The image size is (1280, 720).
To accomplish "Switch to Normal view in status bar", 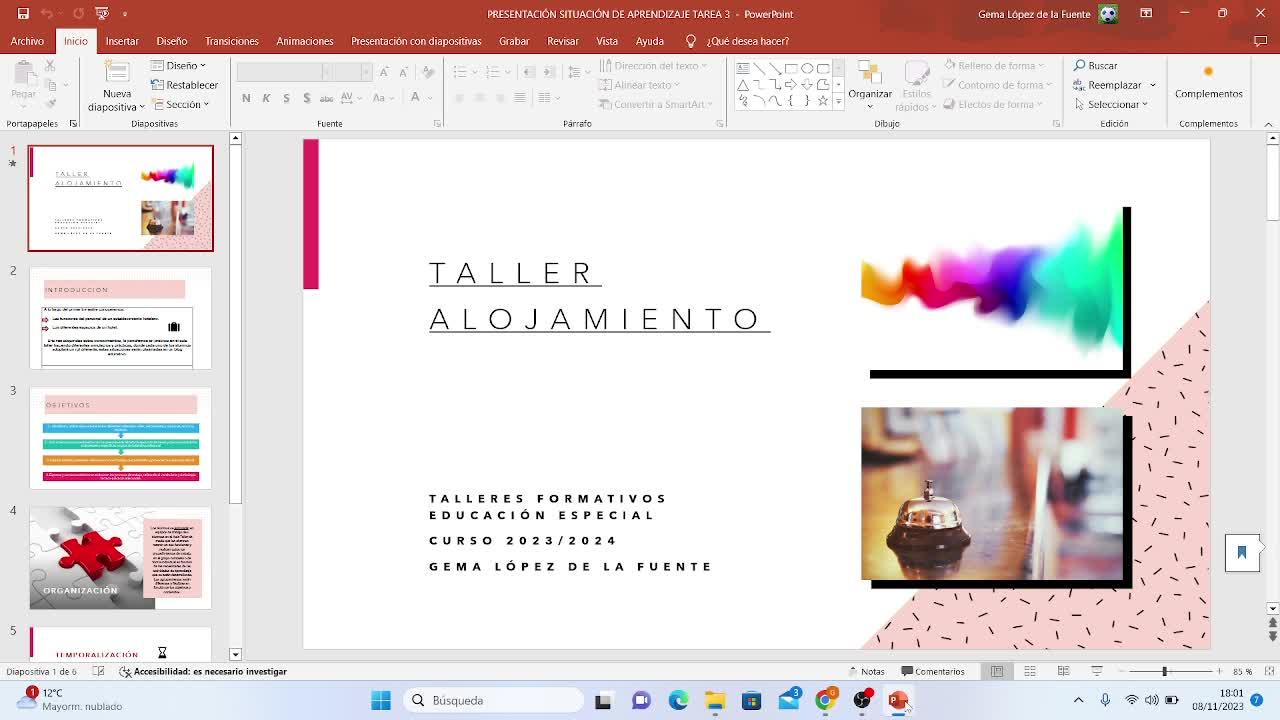I will click(997, 671).
